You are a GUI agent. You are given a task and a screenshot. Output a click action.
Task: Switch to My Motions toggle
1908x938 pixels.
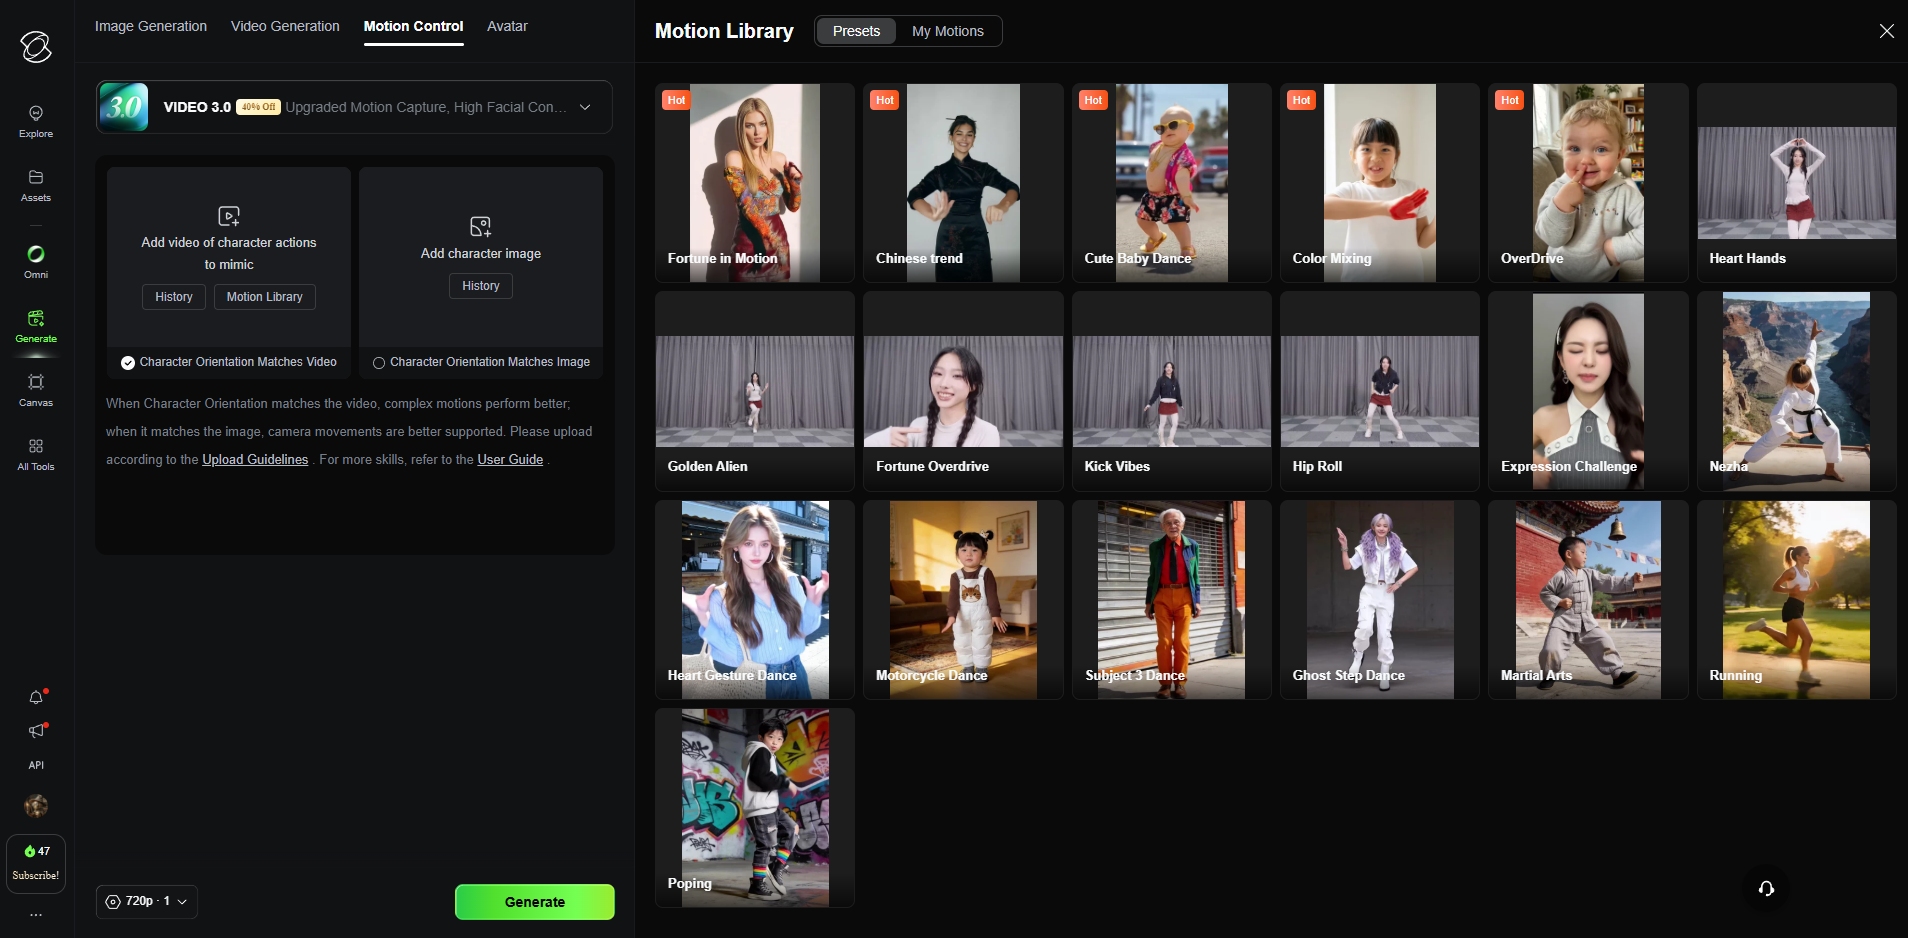[947, 31]
